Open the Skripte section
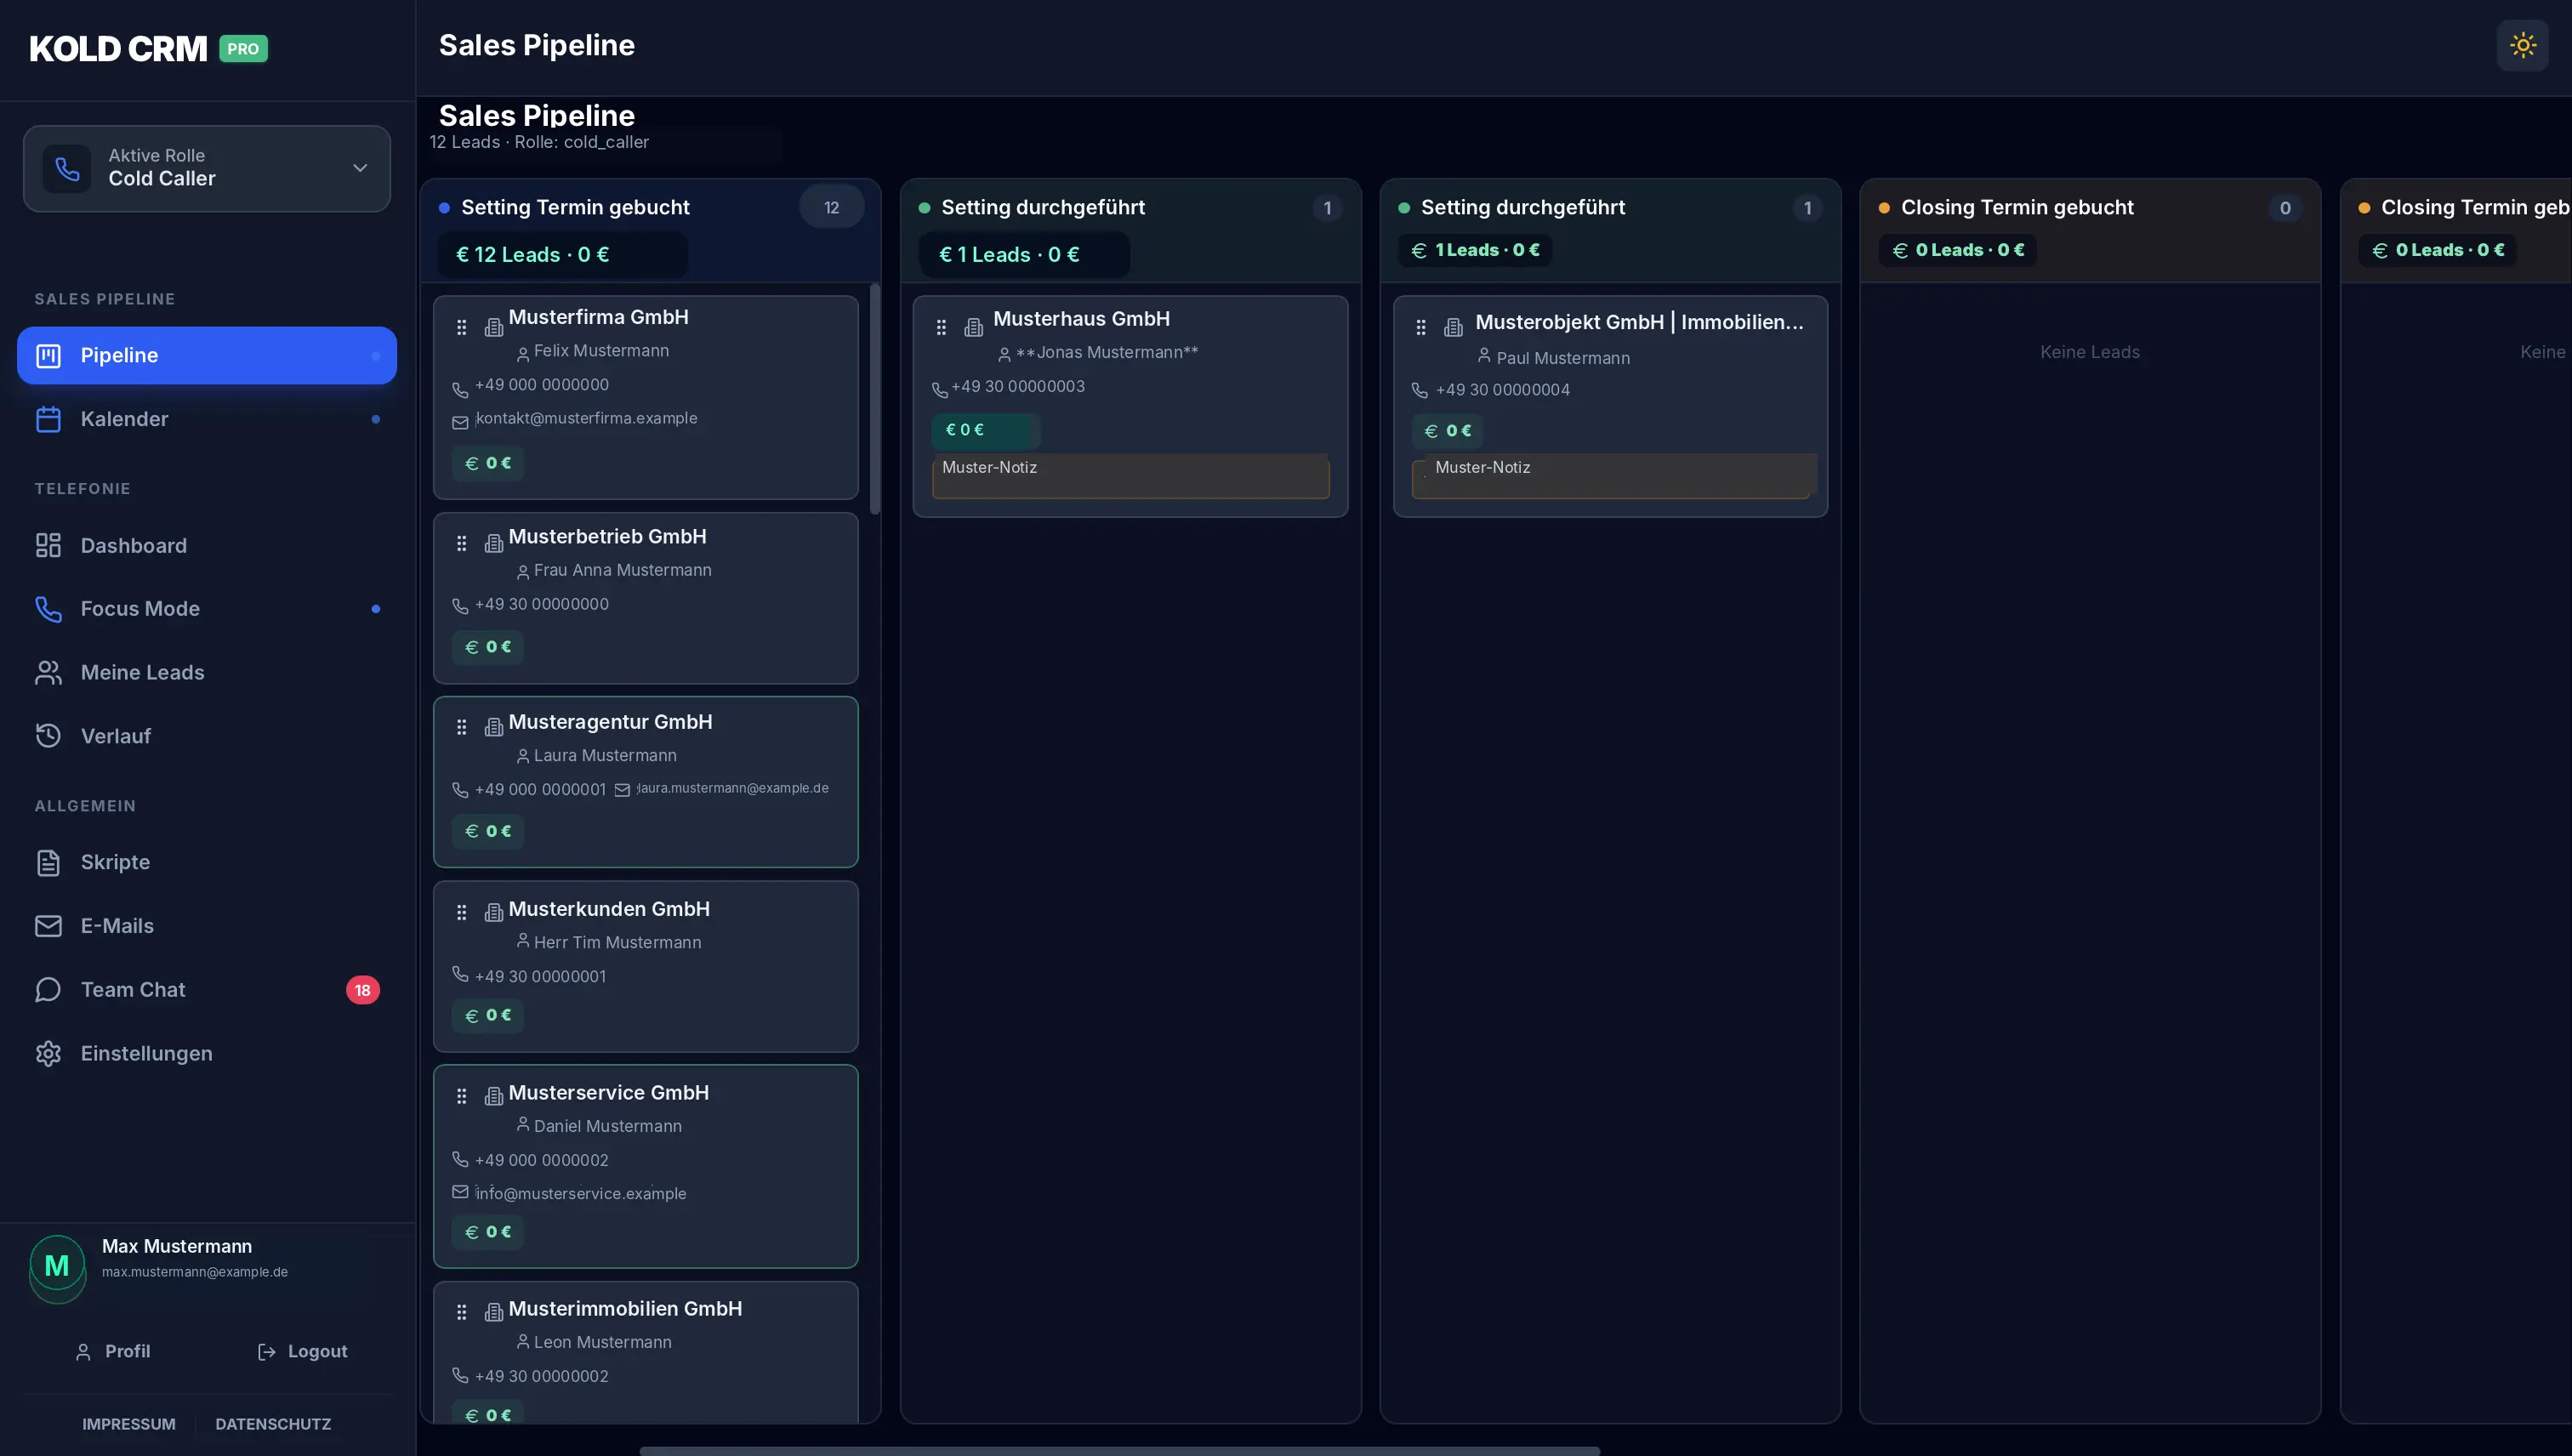Viewport: 2572px width, 1456px height. click(x=207, y=862)
